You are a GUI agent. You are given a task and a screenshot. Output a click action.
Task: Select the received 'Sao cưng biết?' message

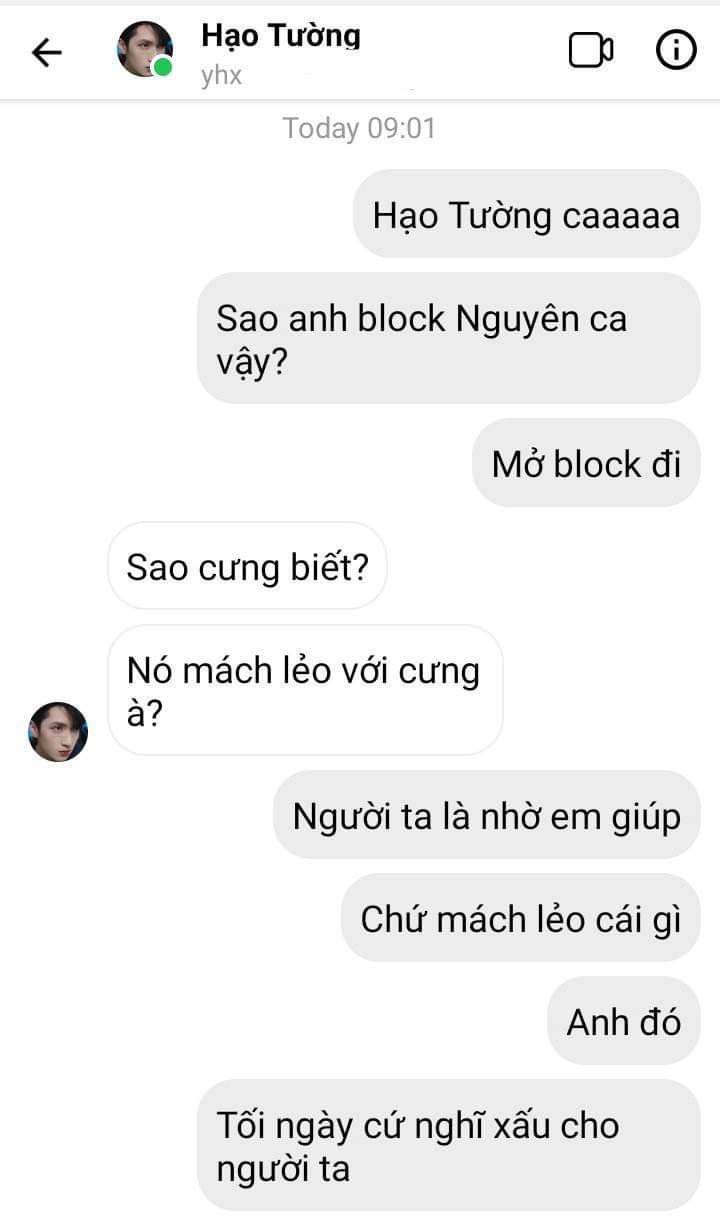tap(247, 566)
